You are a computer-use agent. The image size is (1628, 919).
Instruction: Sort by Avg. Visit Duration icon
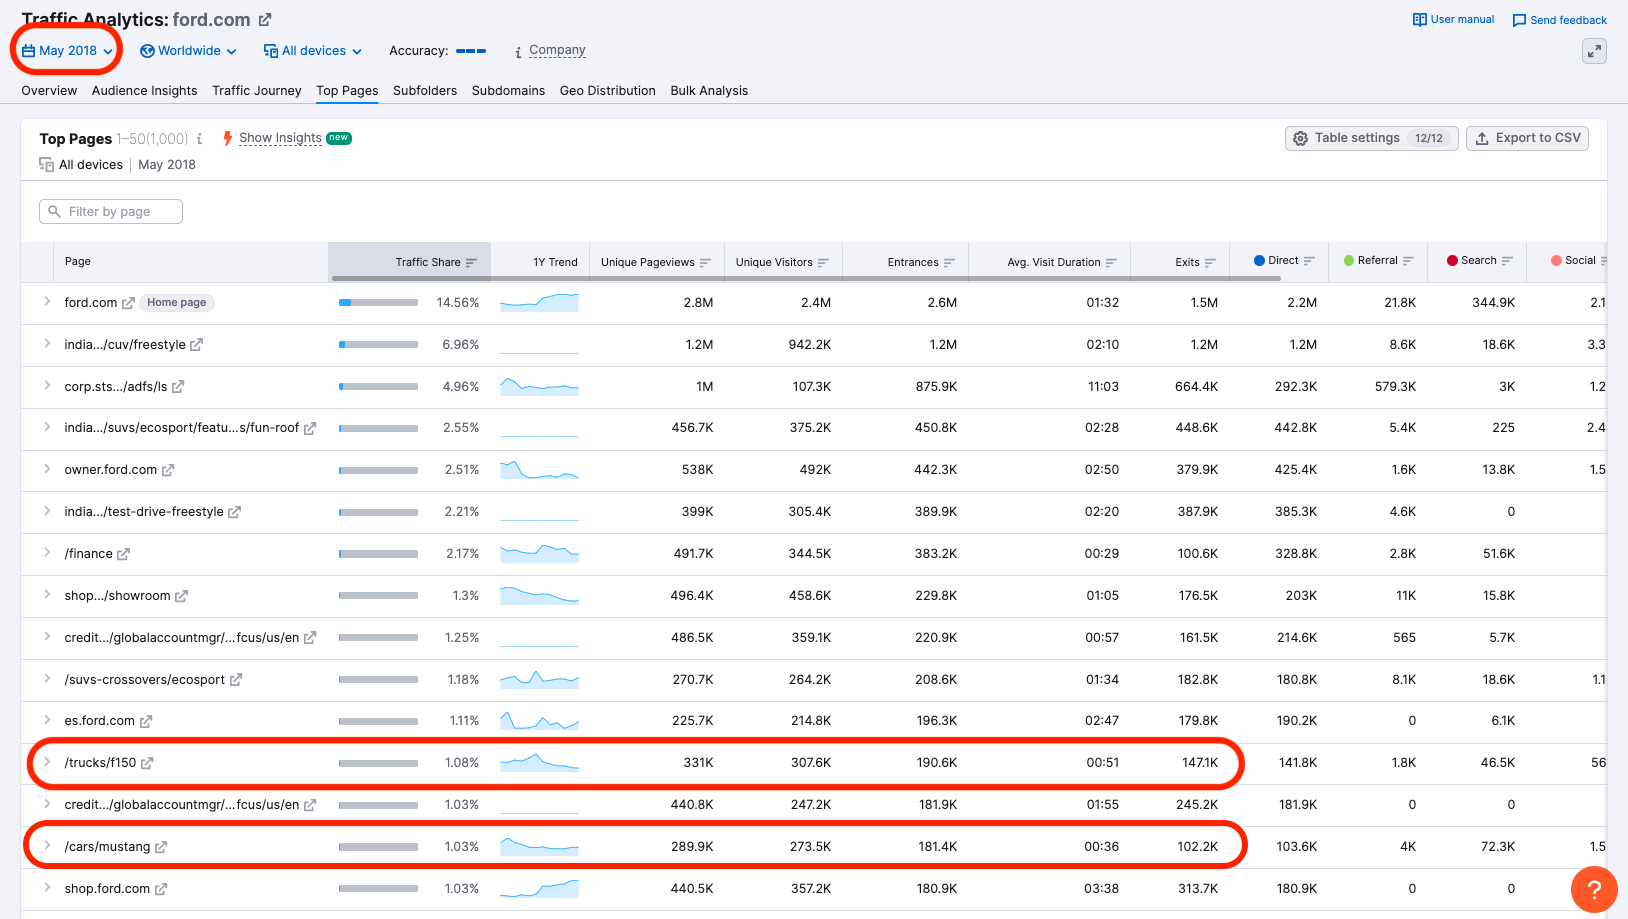(x=1110, y=263)
